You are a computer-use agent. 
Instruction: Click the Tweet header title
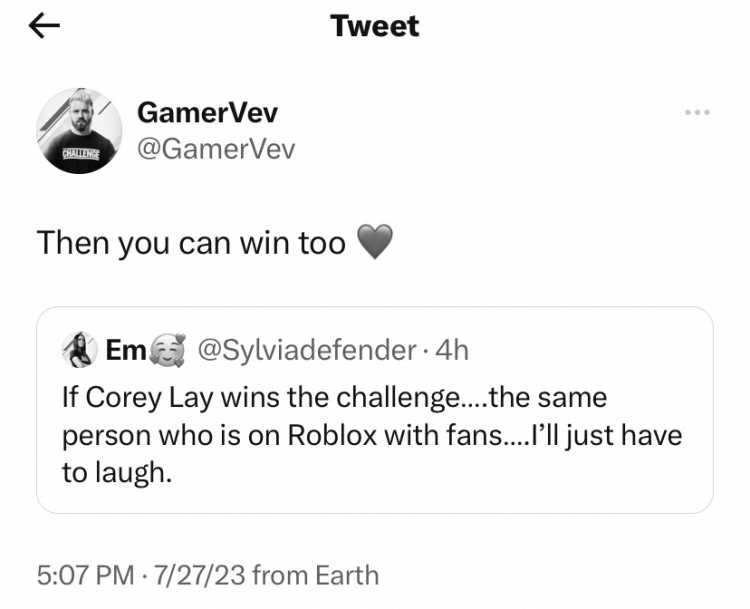click(375, 26)
